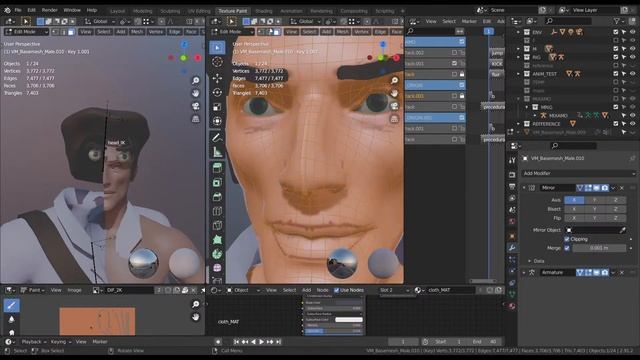The image size is (640, 360).
Task: Hide REFERENCE collection with eye icon
Action: 632,124
